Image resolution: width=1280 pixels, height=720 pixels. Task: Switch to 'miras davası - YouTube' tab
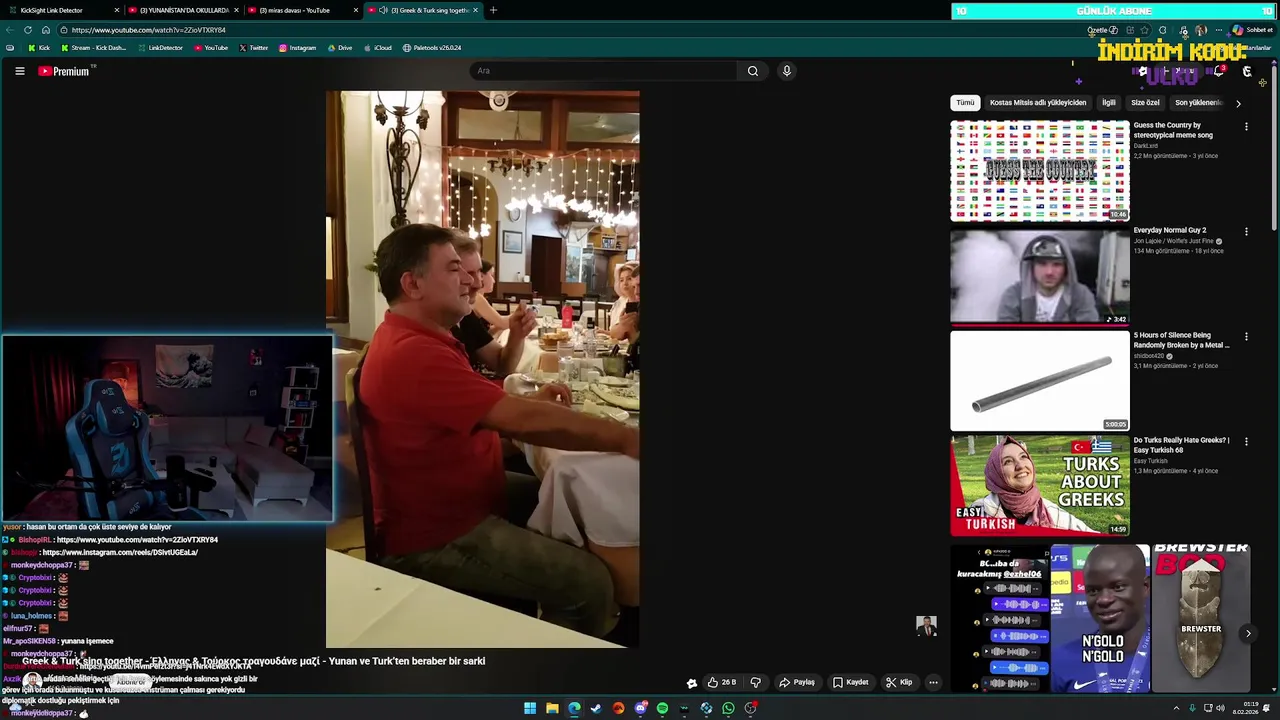tap(301, 10)
